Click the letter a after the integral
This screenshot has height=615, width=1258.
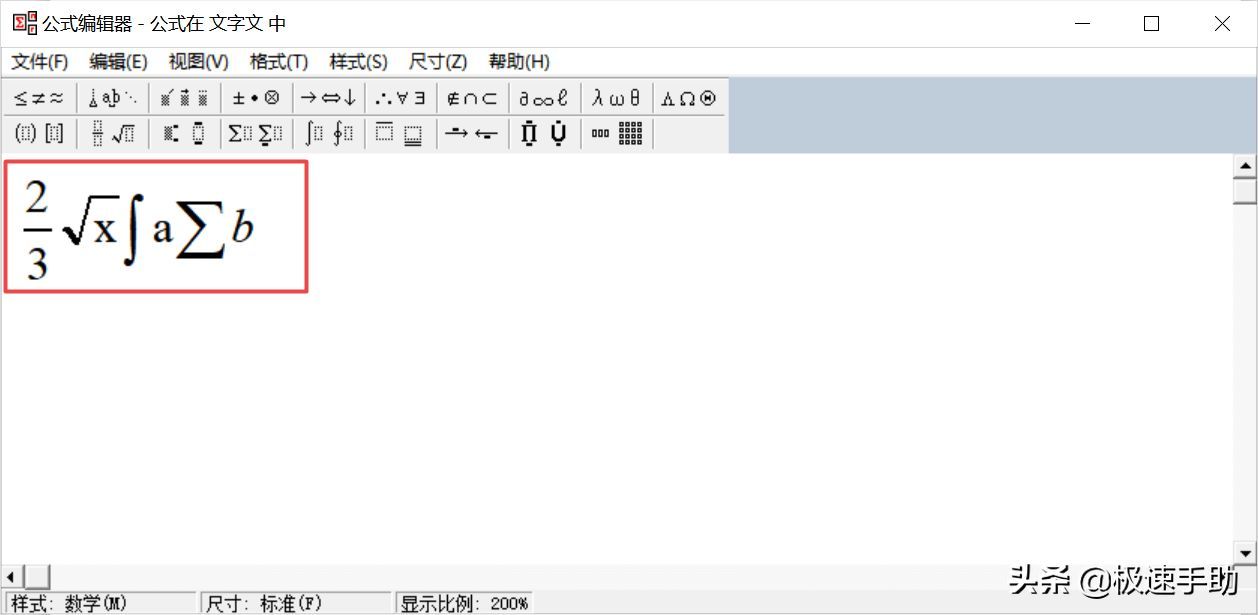(163, 230)
